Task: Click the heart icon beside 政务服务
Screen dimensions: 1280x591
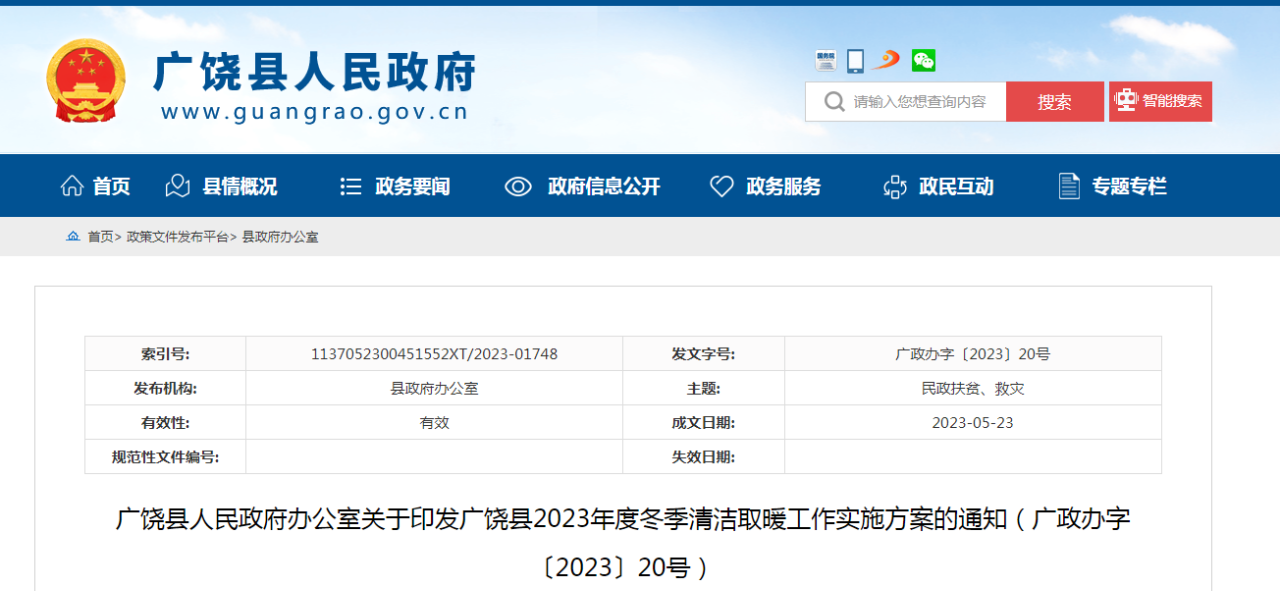Action: [722, 186]
